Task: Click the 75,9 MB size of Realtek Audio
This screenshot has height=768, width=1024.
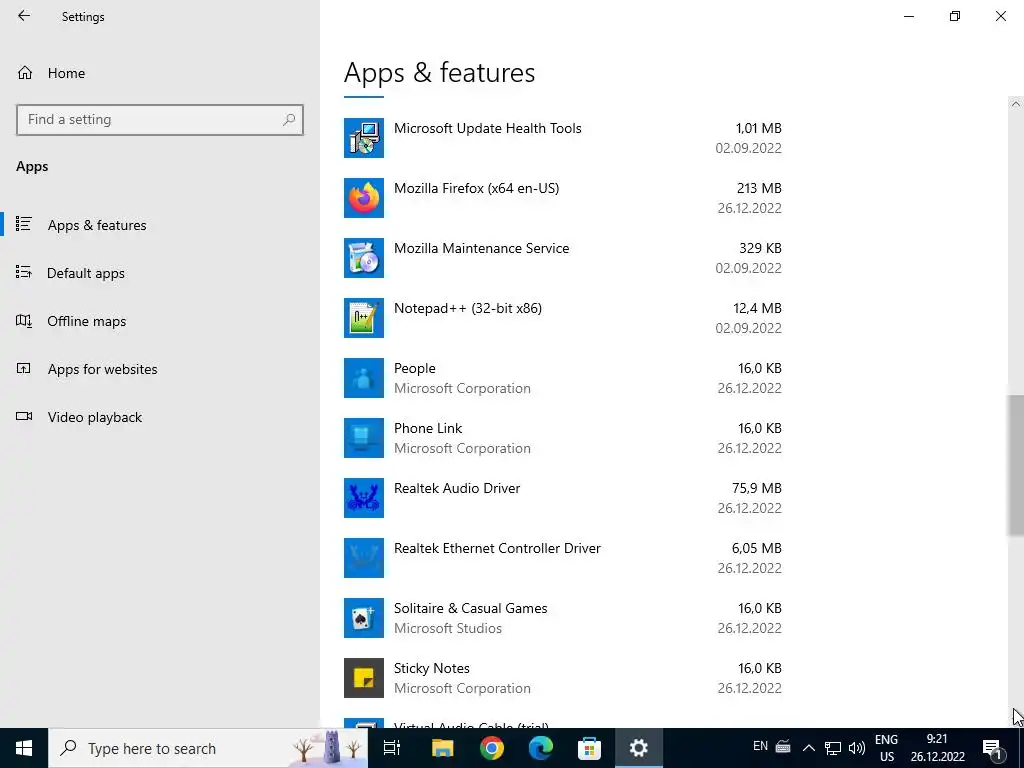Action: [x=756, y=488]
